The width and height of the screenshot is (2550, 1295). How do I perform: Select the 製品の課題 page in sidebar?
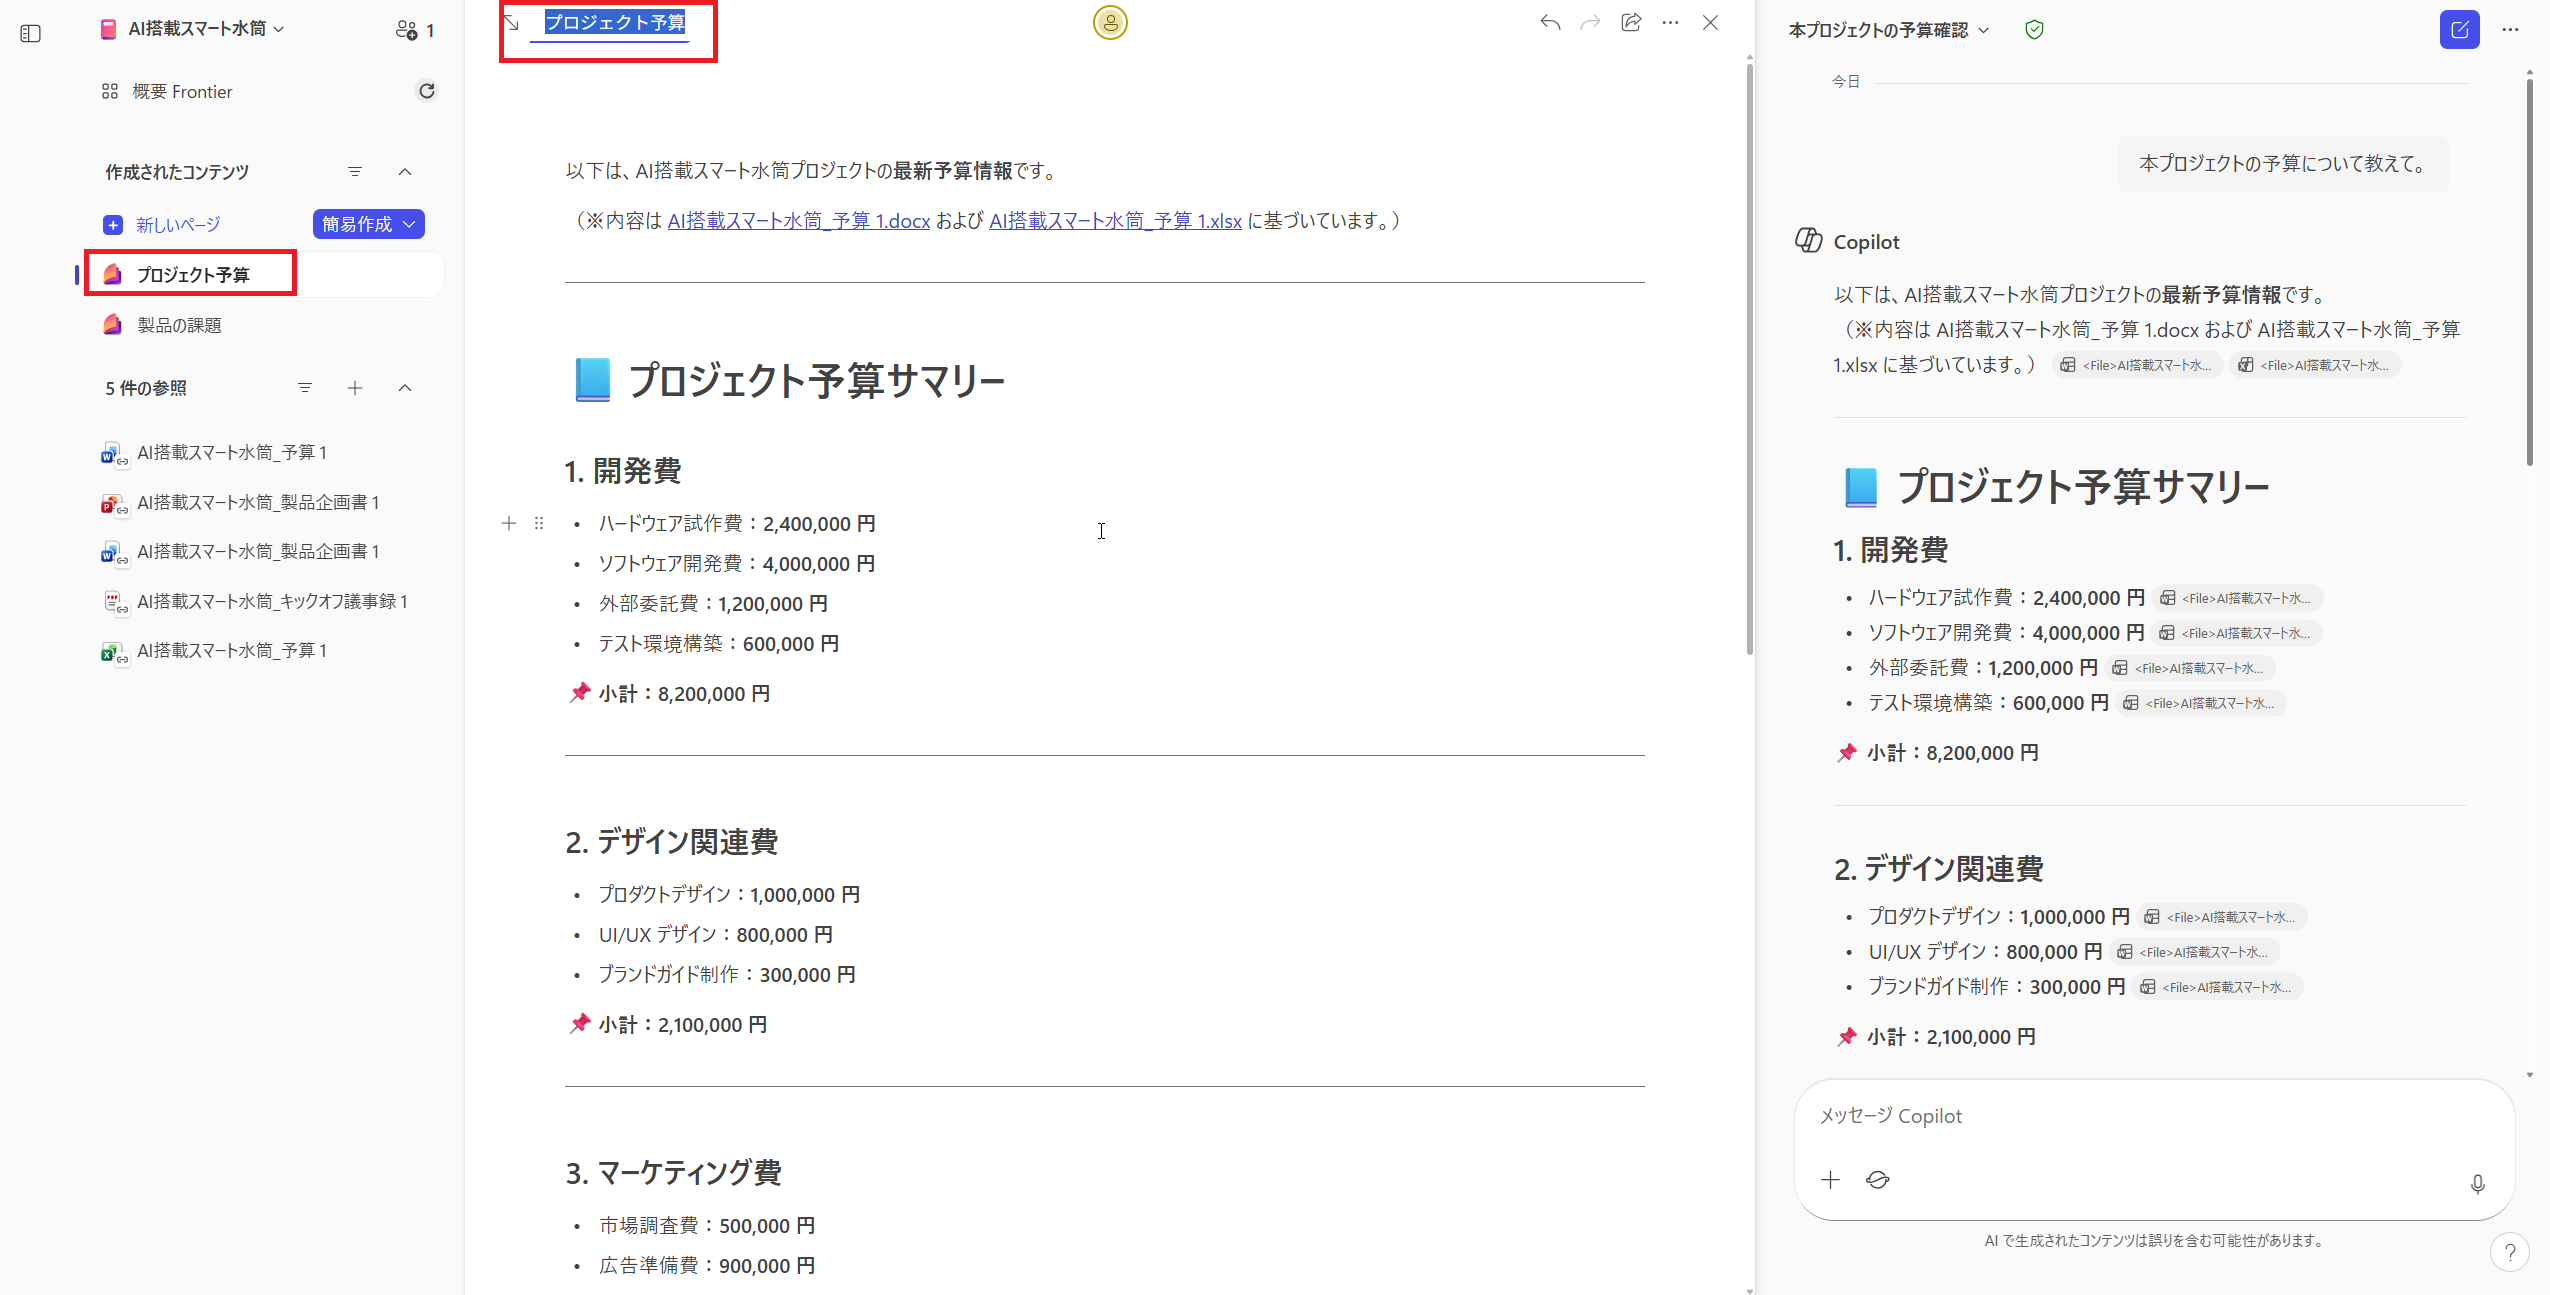[180, 324]
